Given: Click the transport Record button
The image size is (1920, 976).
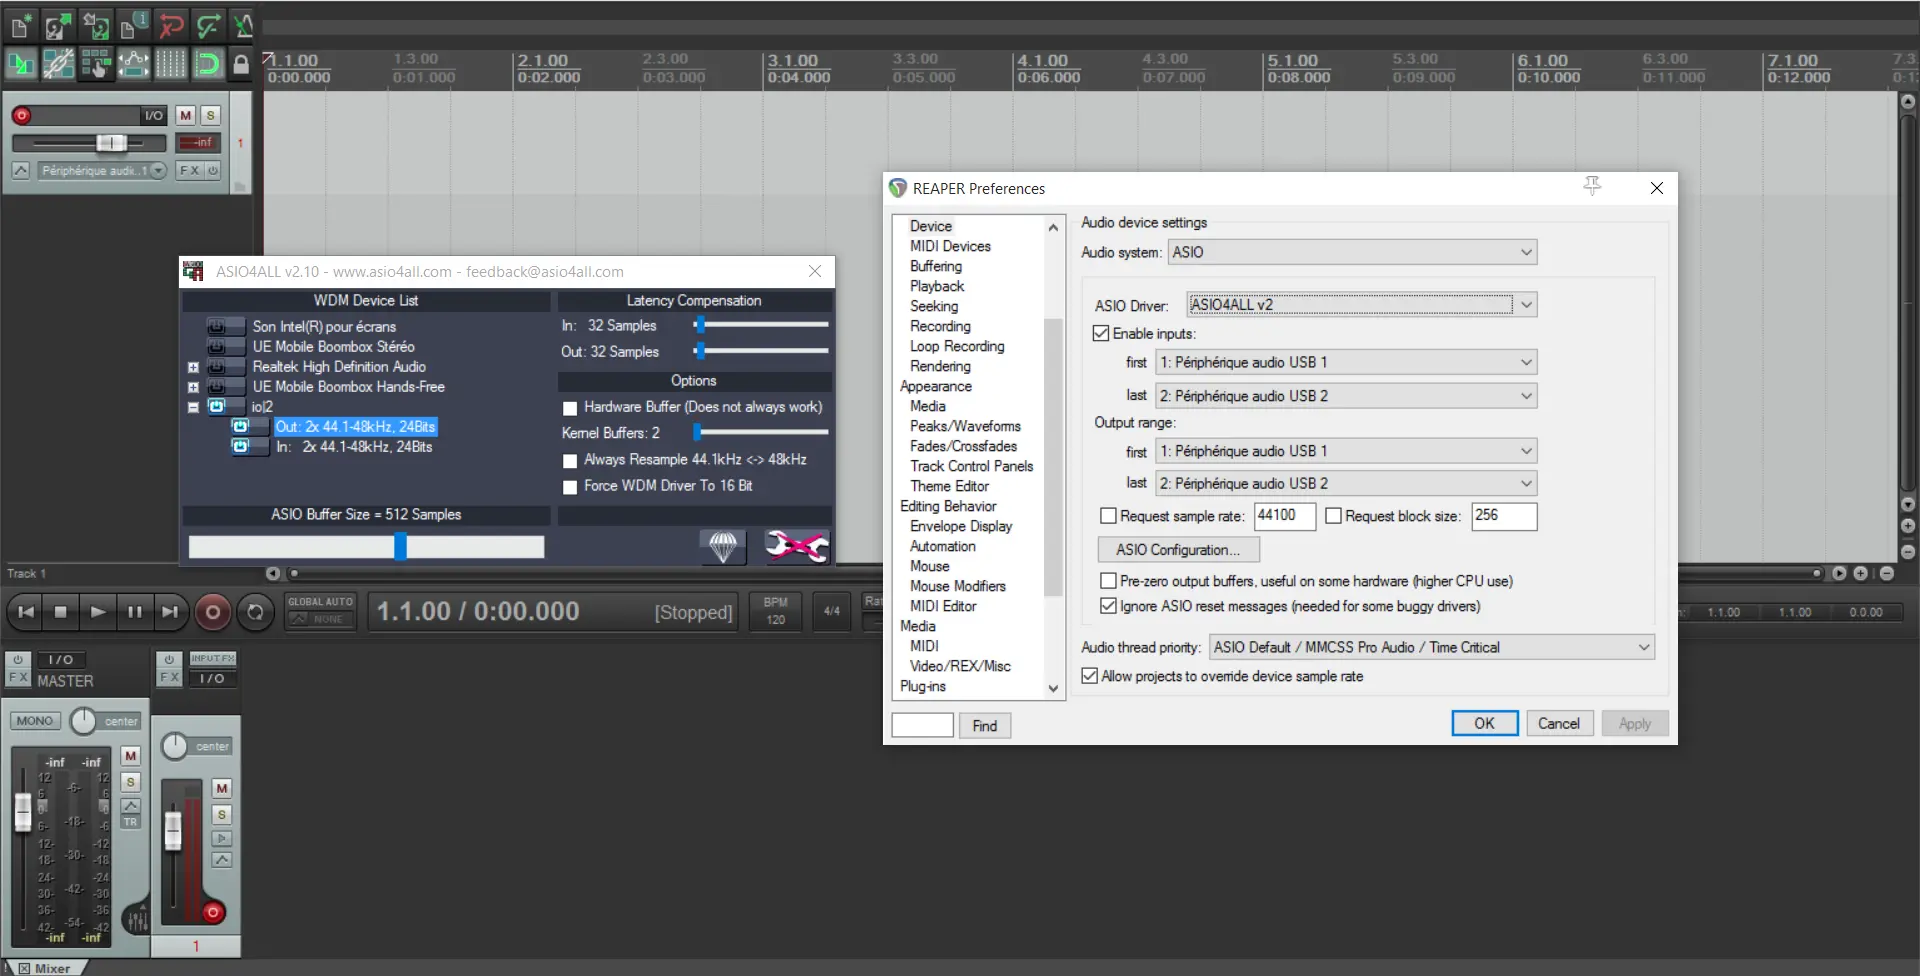Looking at the screenshot, I should coord(212,612).
